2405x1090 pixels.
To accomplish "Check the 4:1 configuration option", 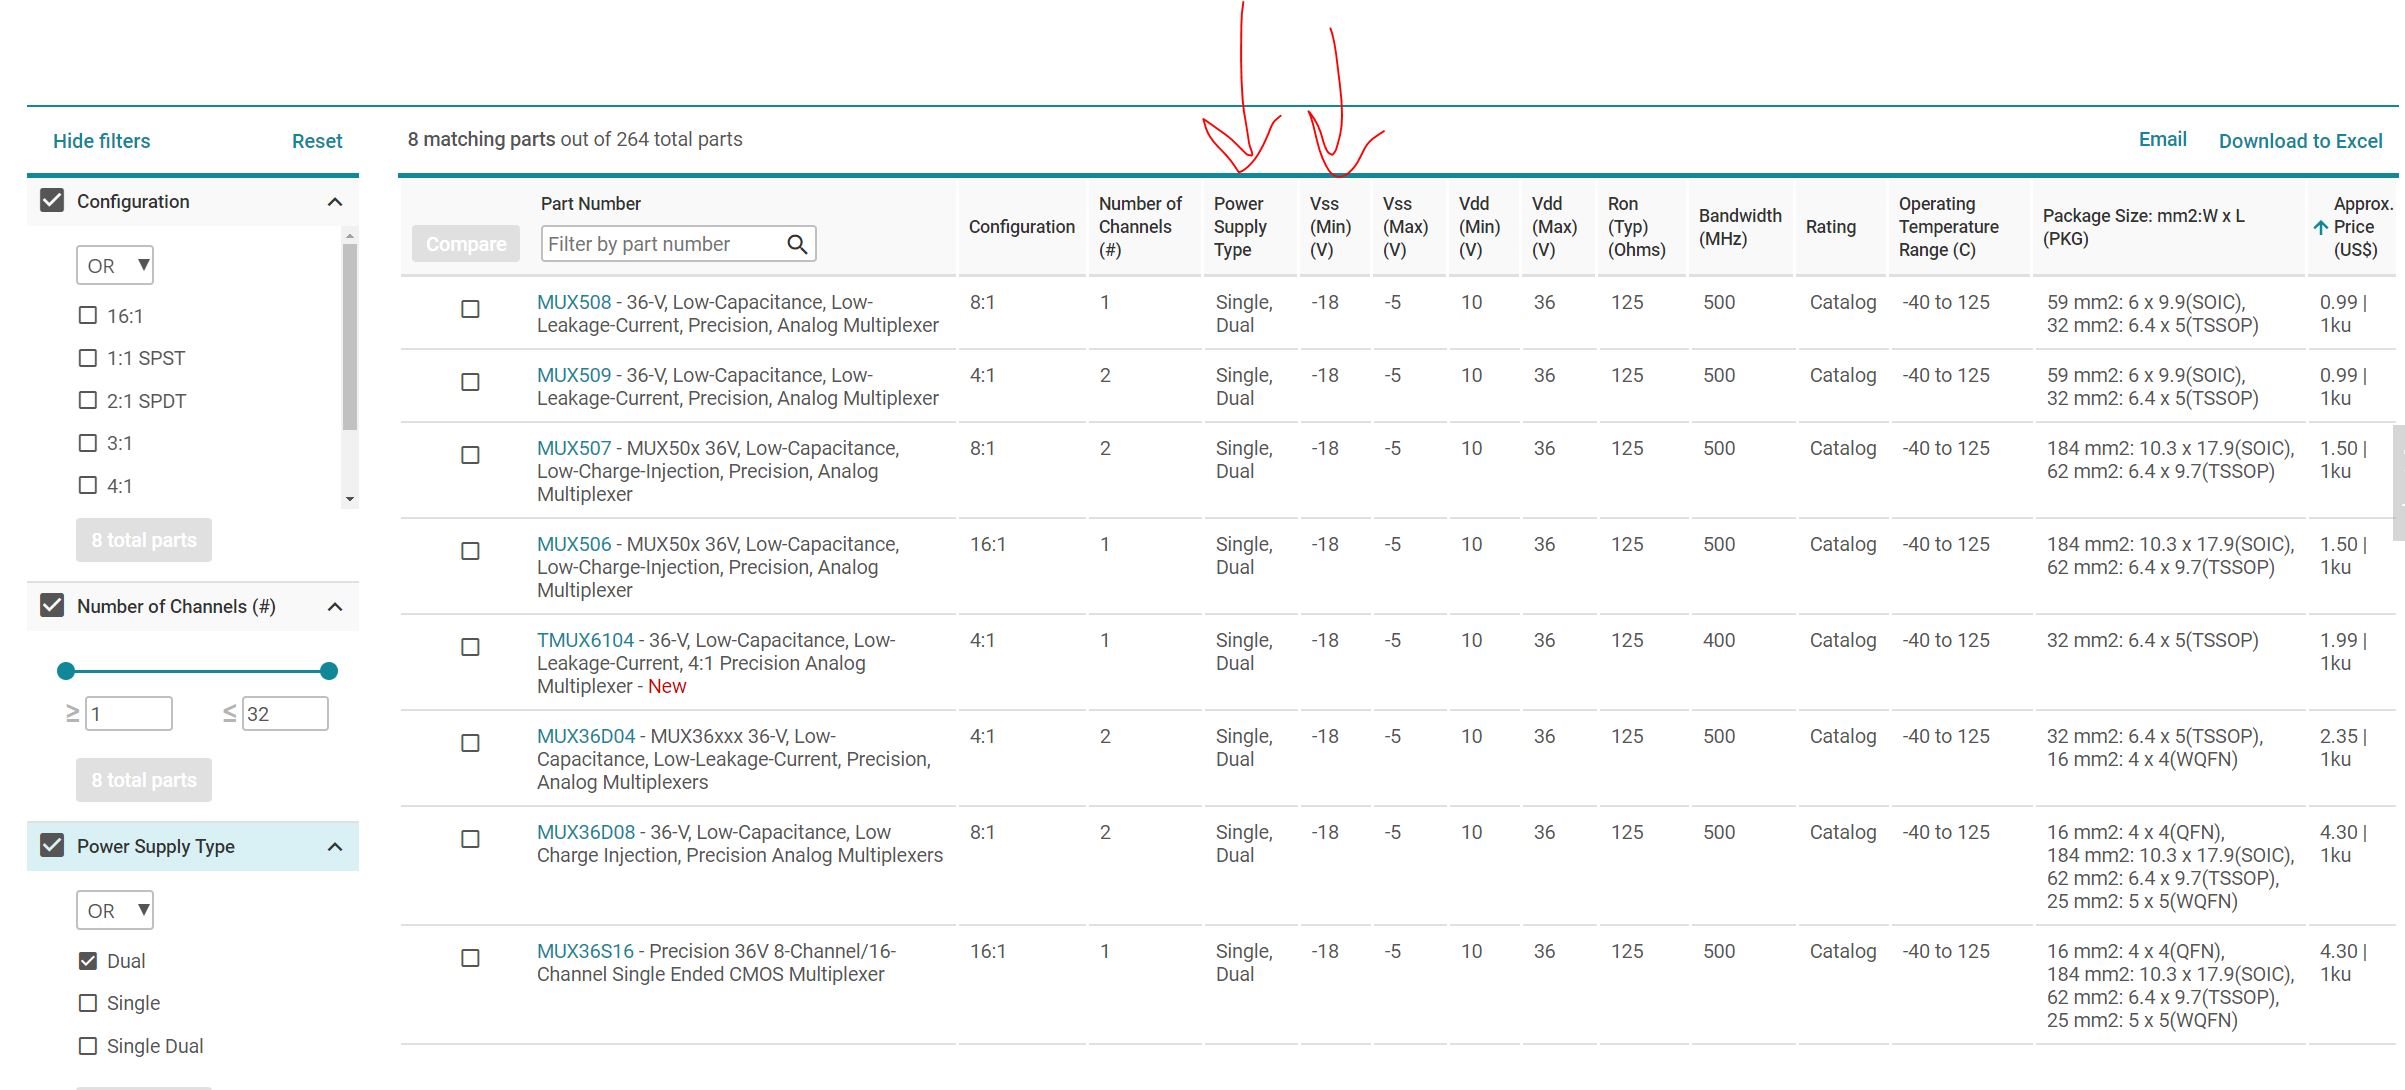I will [88, 485].
